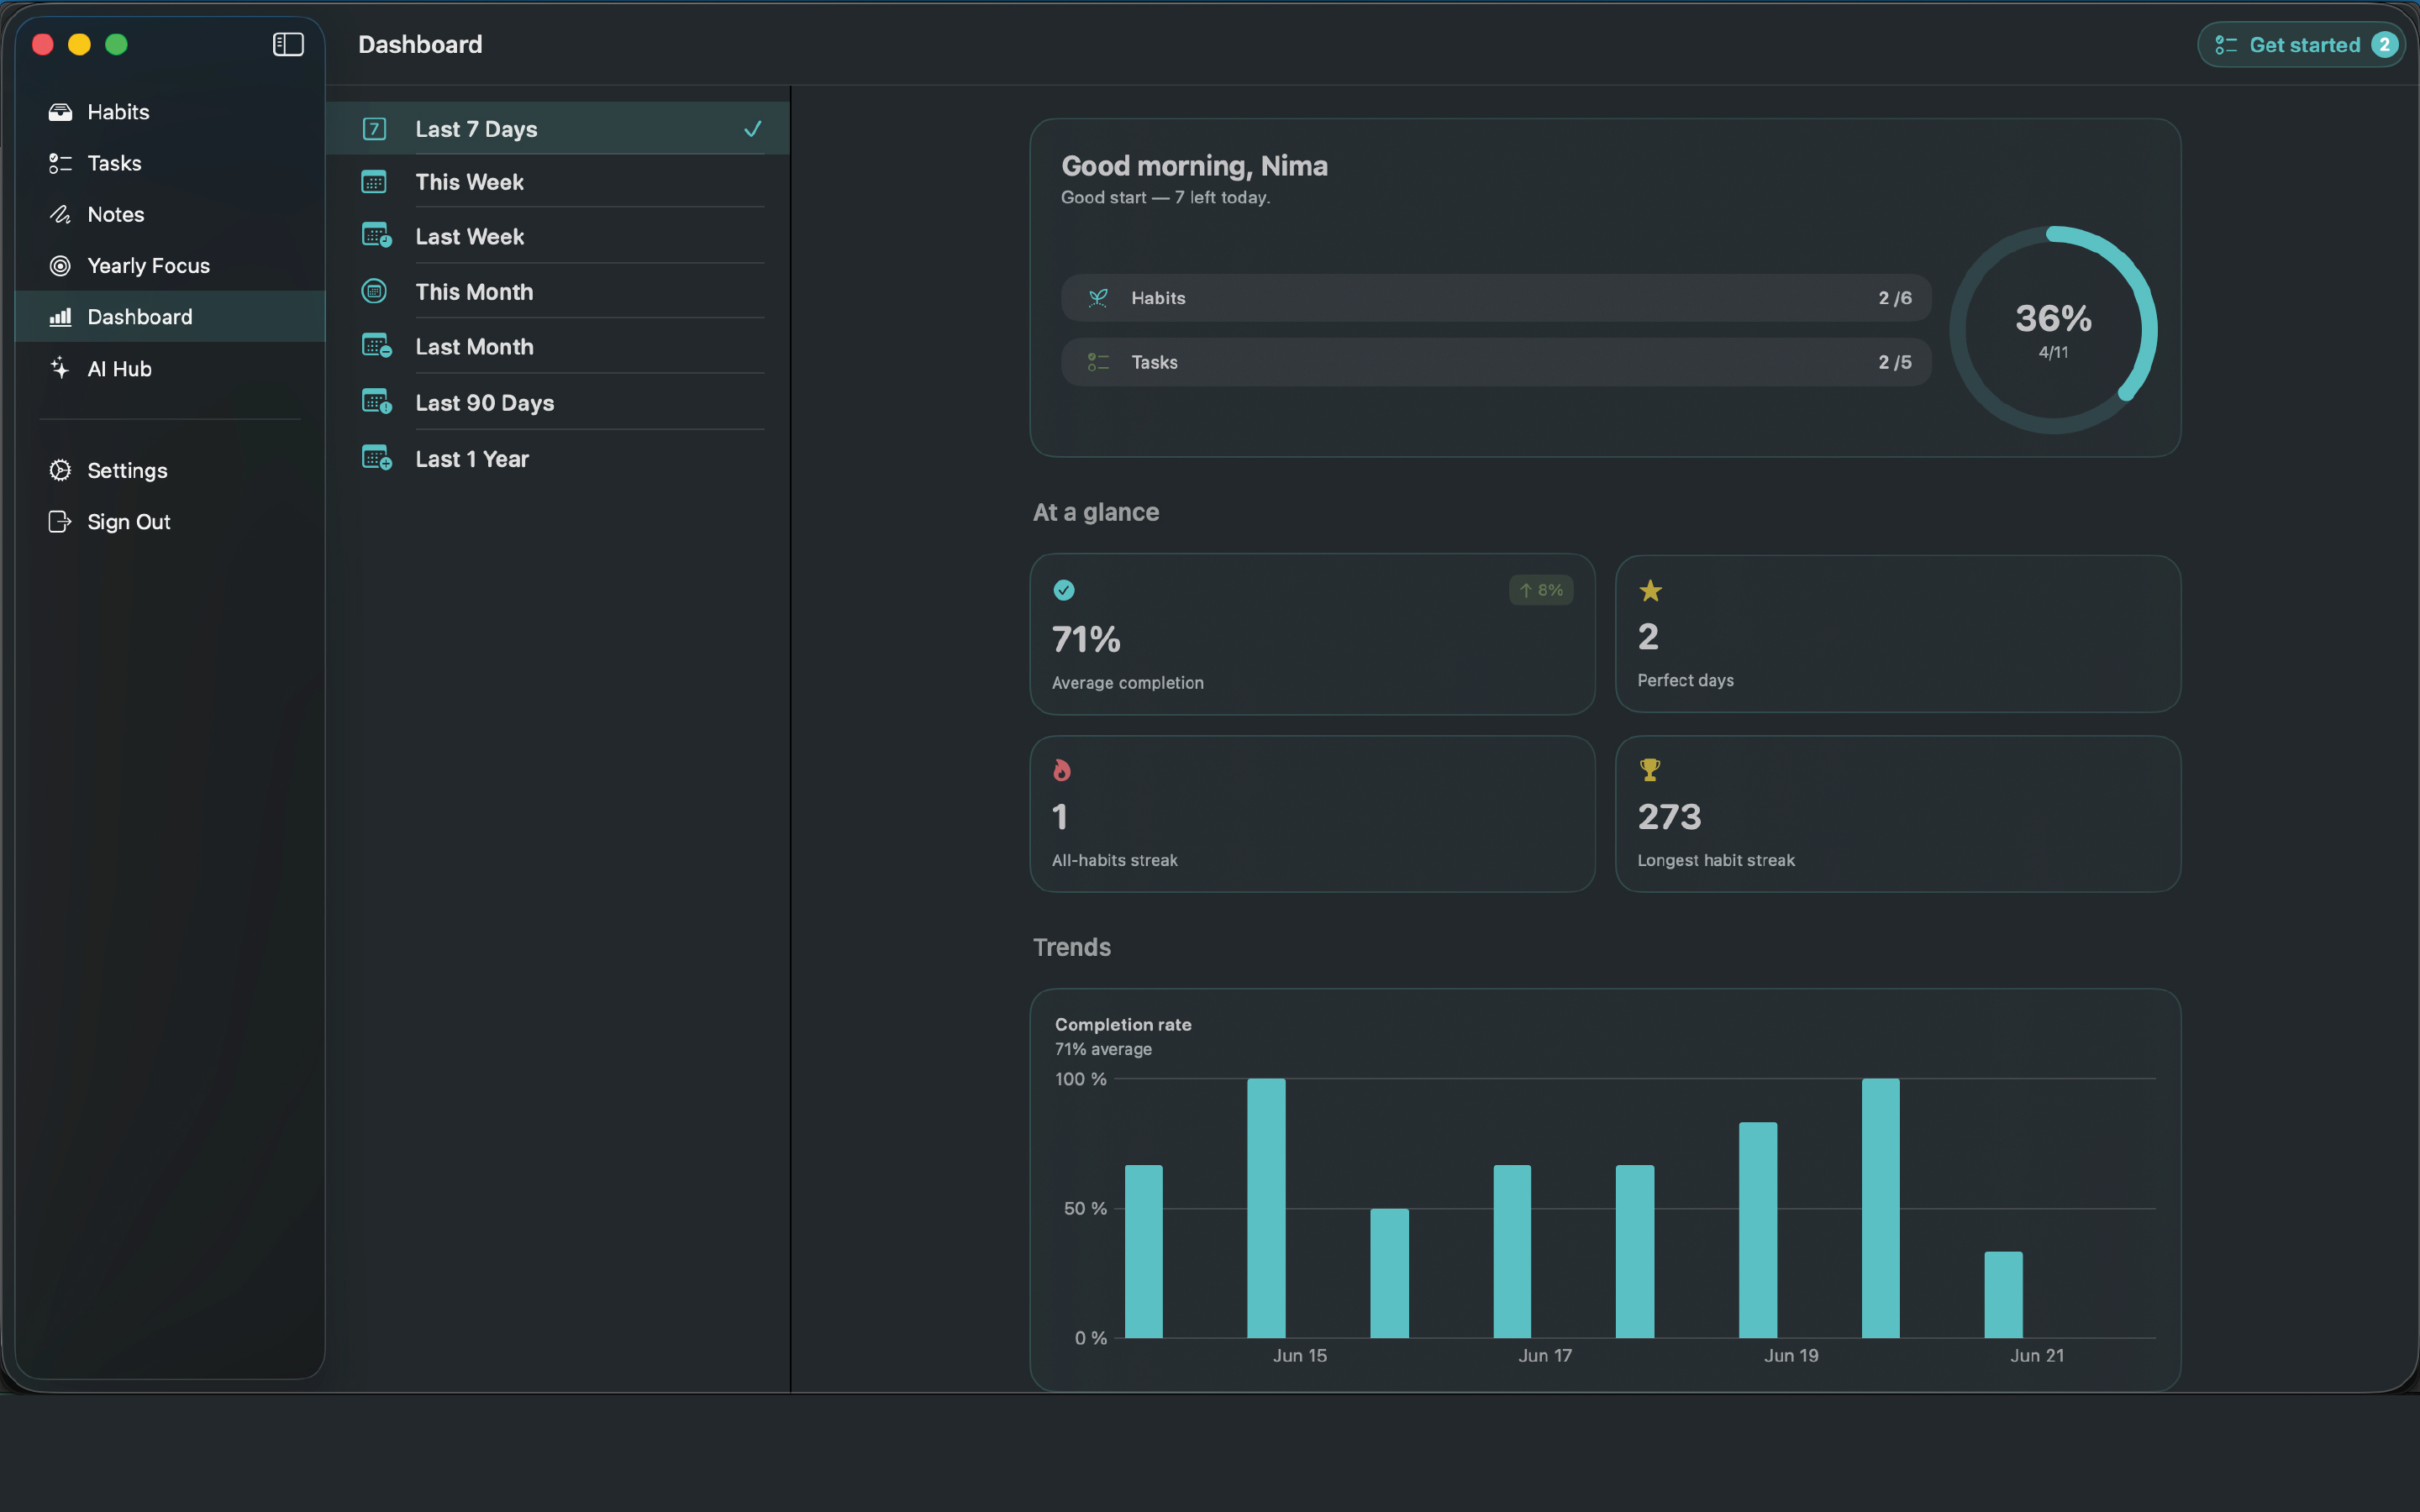Click the Notes pencil icon in sidebar
Viewport: 2420px width, 1512px height.
click(x=60, y=214)
